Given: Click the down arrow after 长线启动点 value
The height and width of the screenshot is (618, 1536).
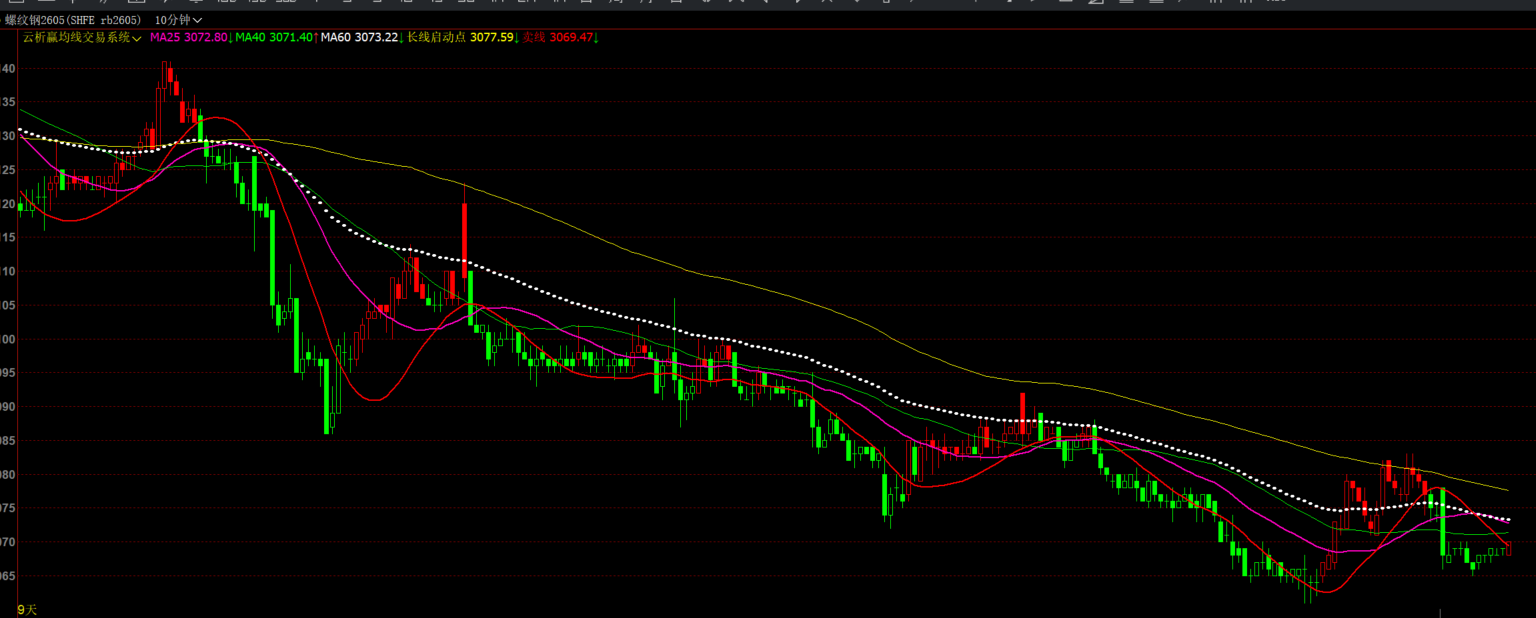Looking at the screenshot, I should coord(517,38).
